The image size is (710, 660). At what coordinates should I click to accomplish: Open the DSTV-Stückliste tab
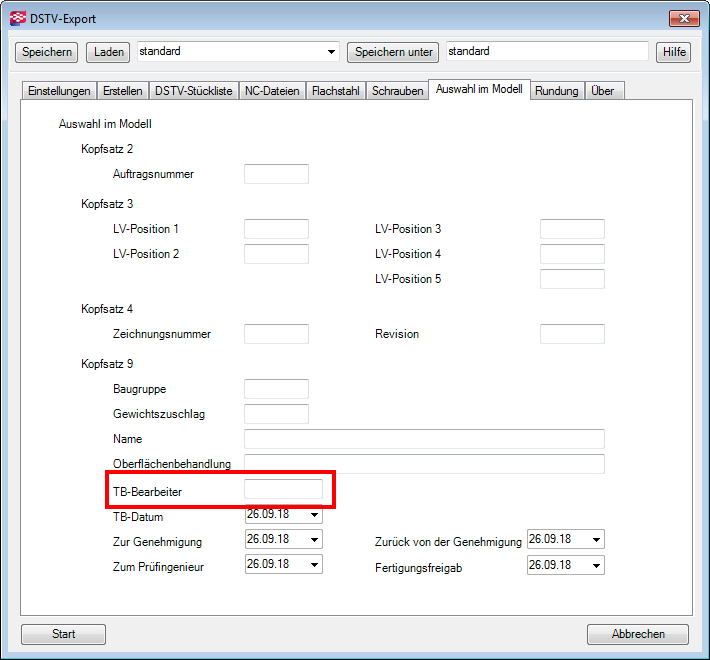(x=194, y=91)
